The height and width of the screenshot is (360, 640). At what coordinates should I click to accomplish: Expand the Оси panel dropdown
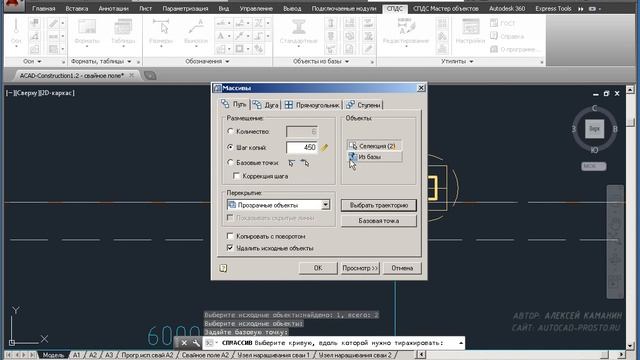click(x=40, y=62)
